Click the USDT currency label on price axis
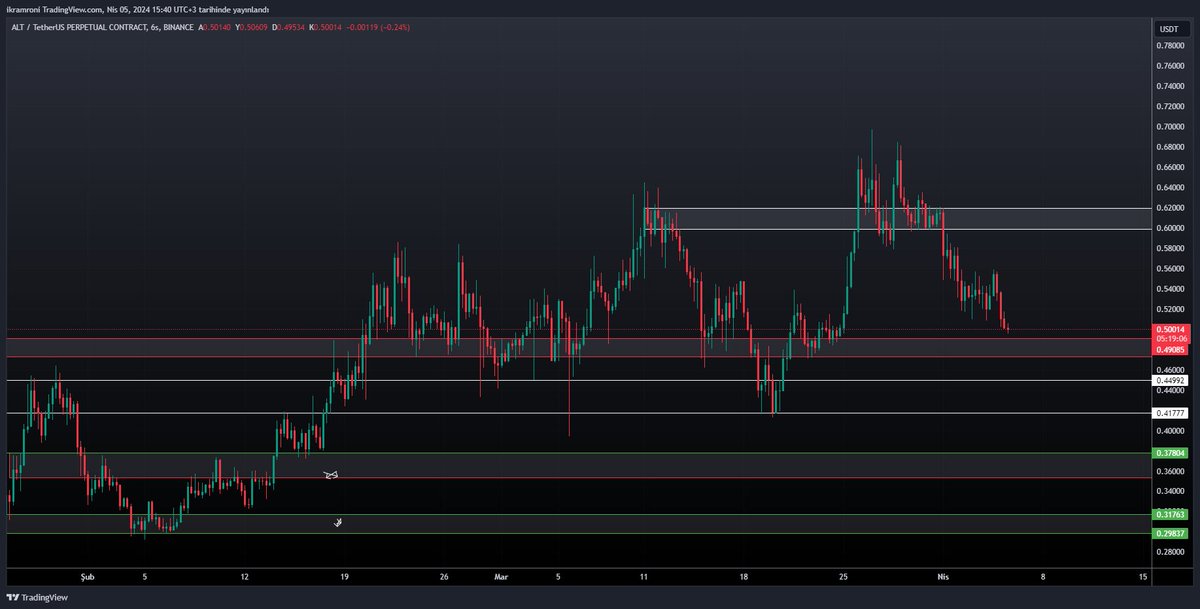 click(1169, 30)
